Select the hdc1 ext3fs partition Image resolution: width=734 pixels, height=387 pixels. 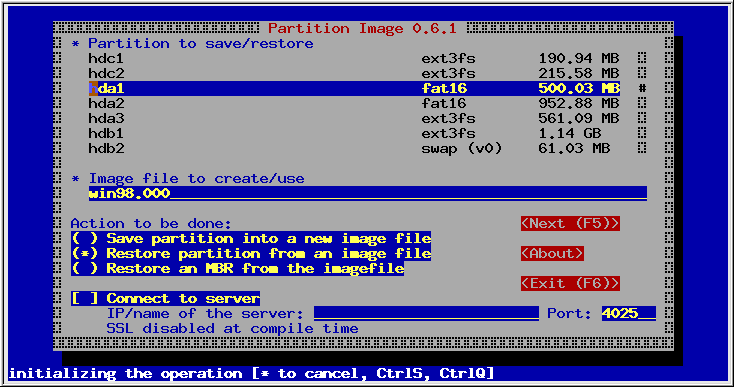(x=354, y=58)
